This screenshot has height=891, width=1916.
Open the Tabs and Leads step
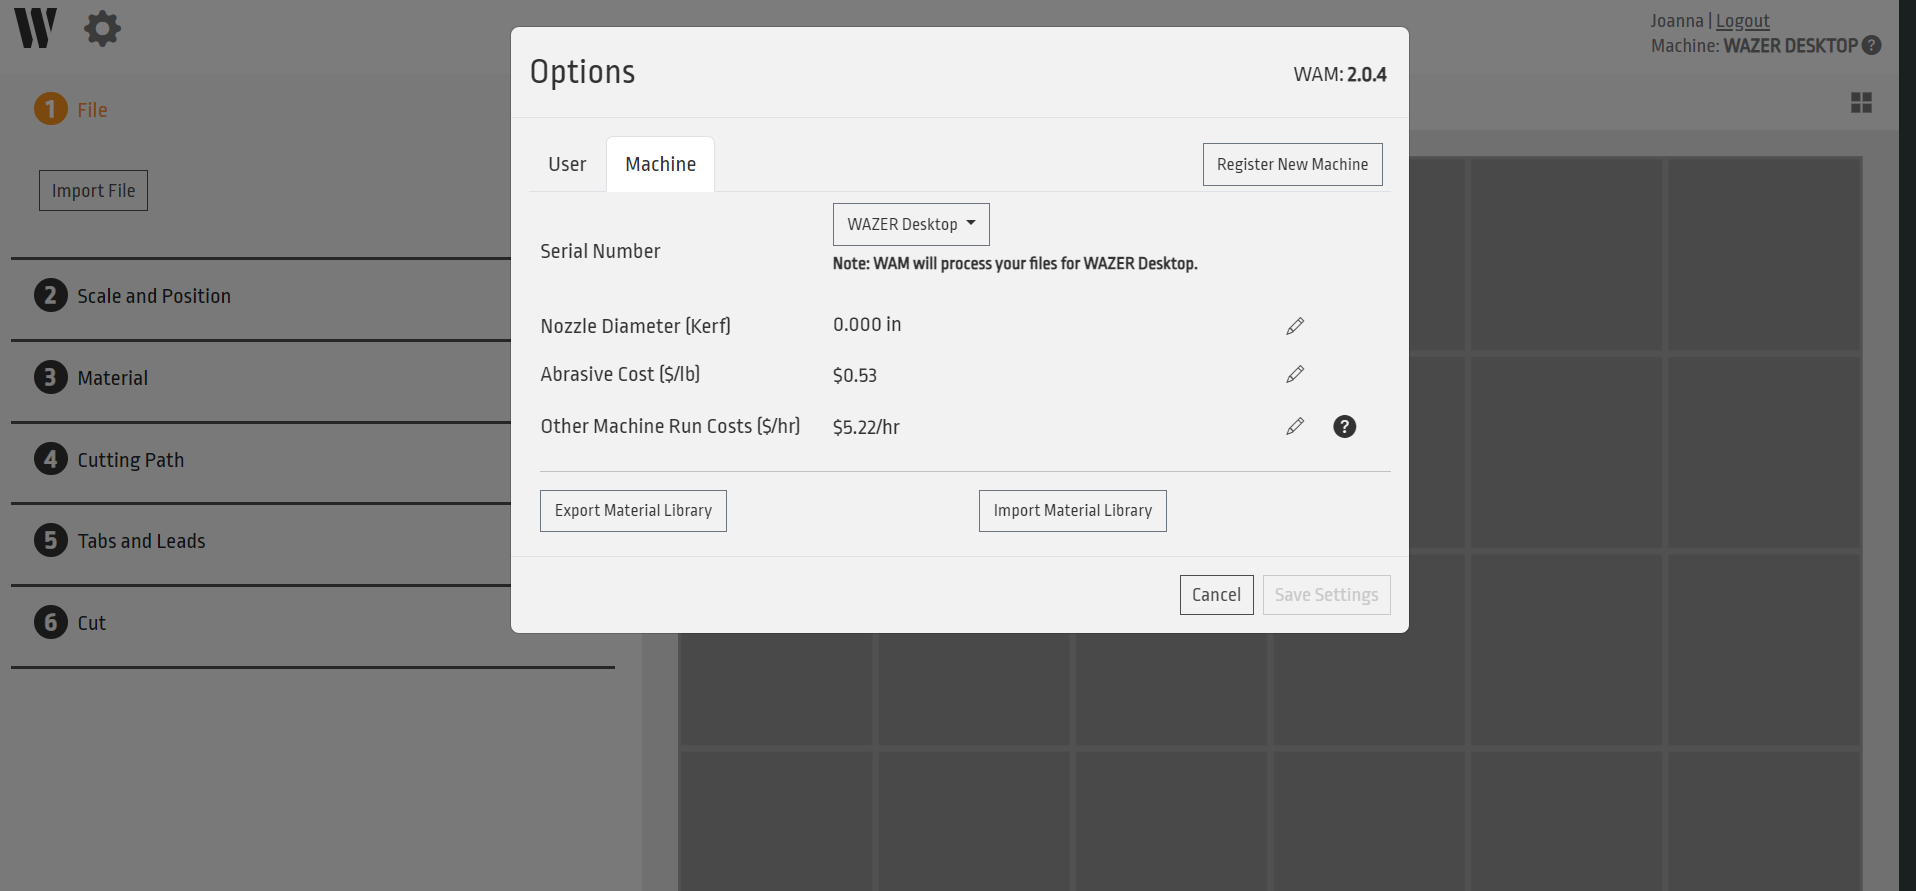click(x=141, y=541)
